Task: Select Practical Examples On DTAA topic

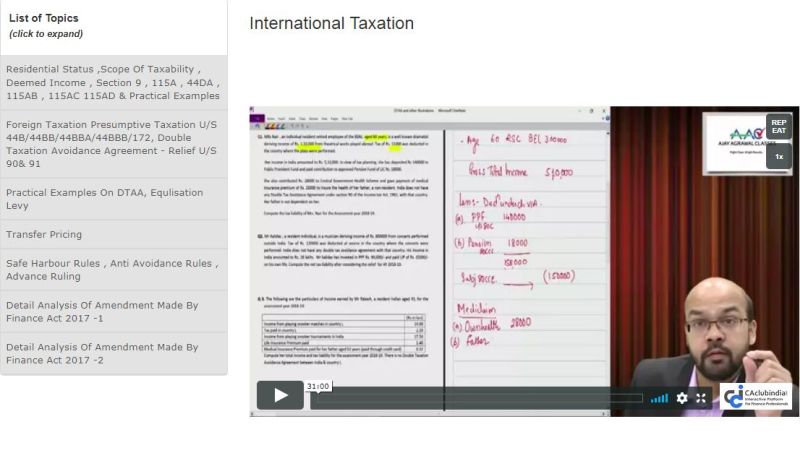Action: tap(113, 198)
